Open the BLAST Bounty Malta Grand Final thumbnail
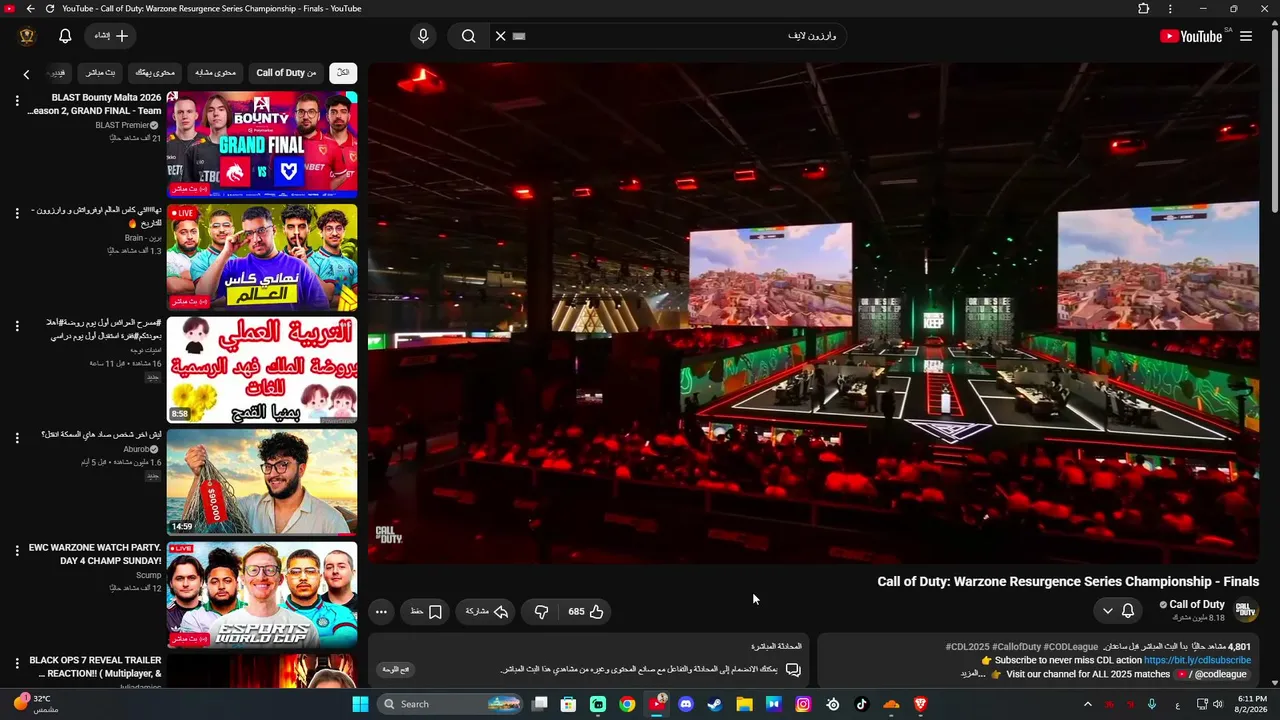1280x720 pixels. (262, 144)
